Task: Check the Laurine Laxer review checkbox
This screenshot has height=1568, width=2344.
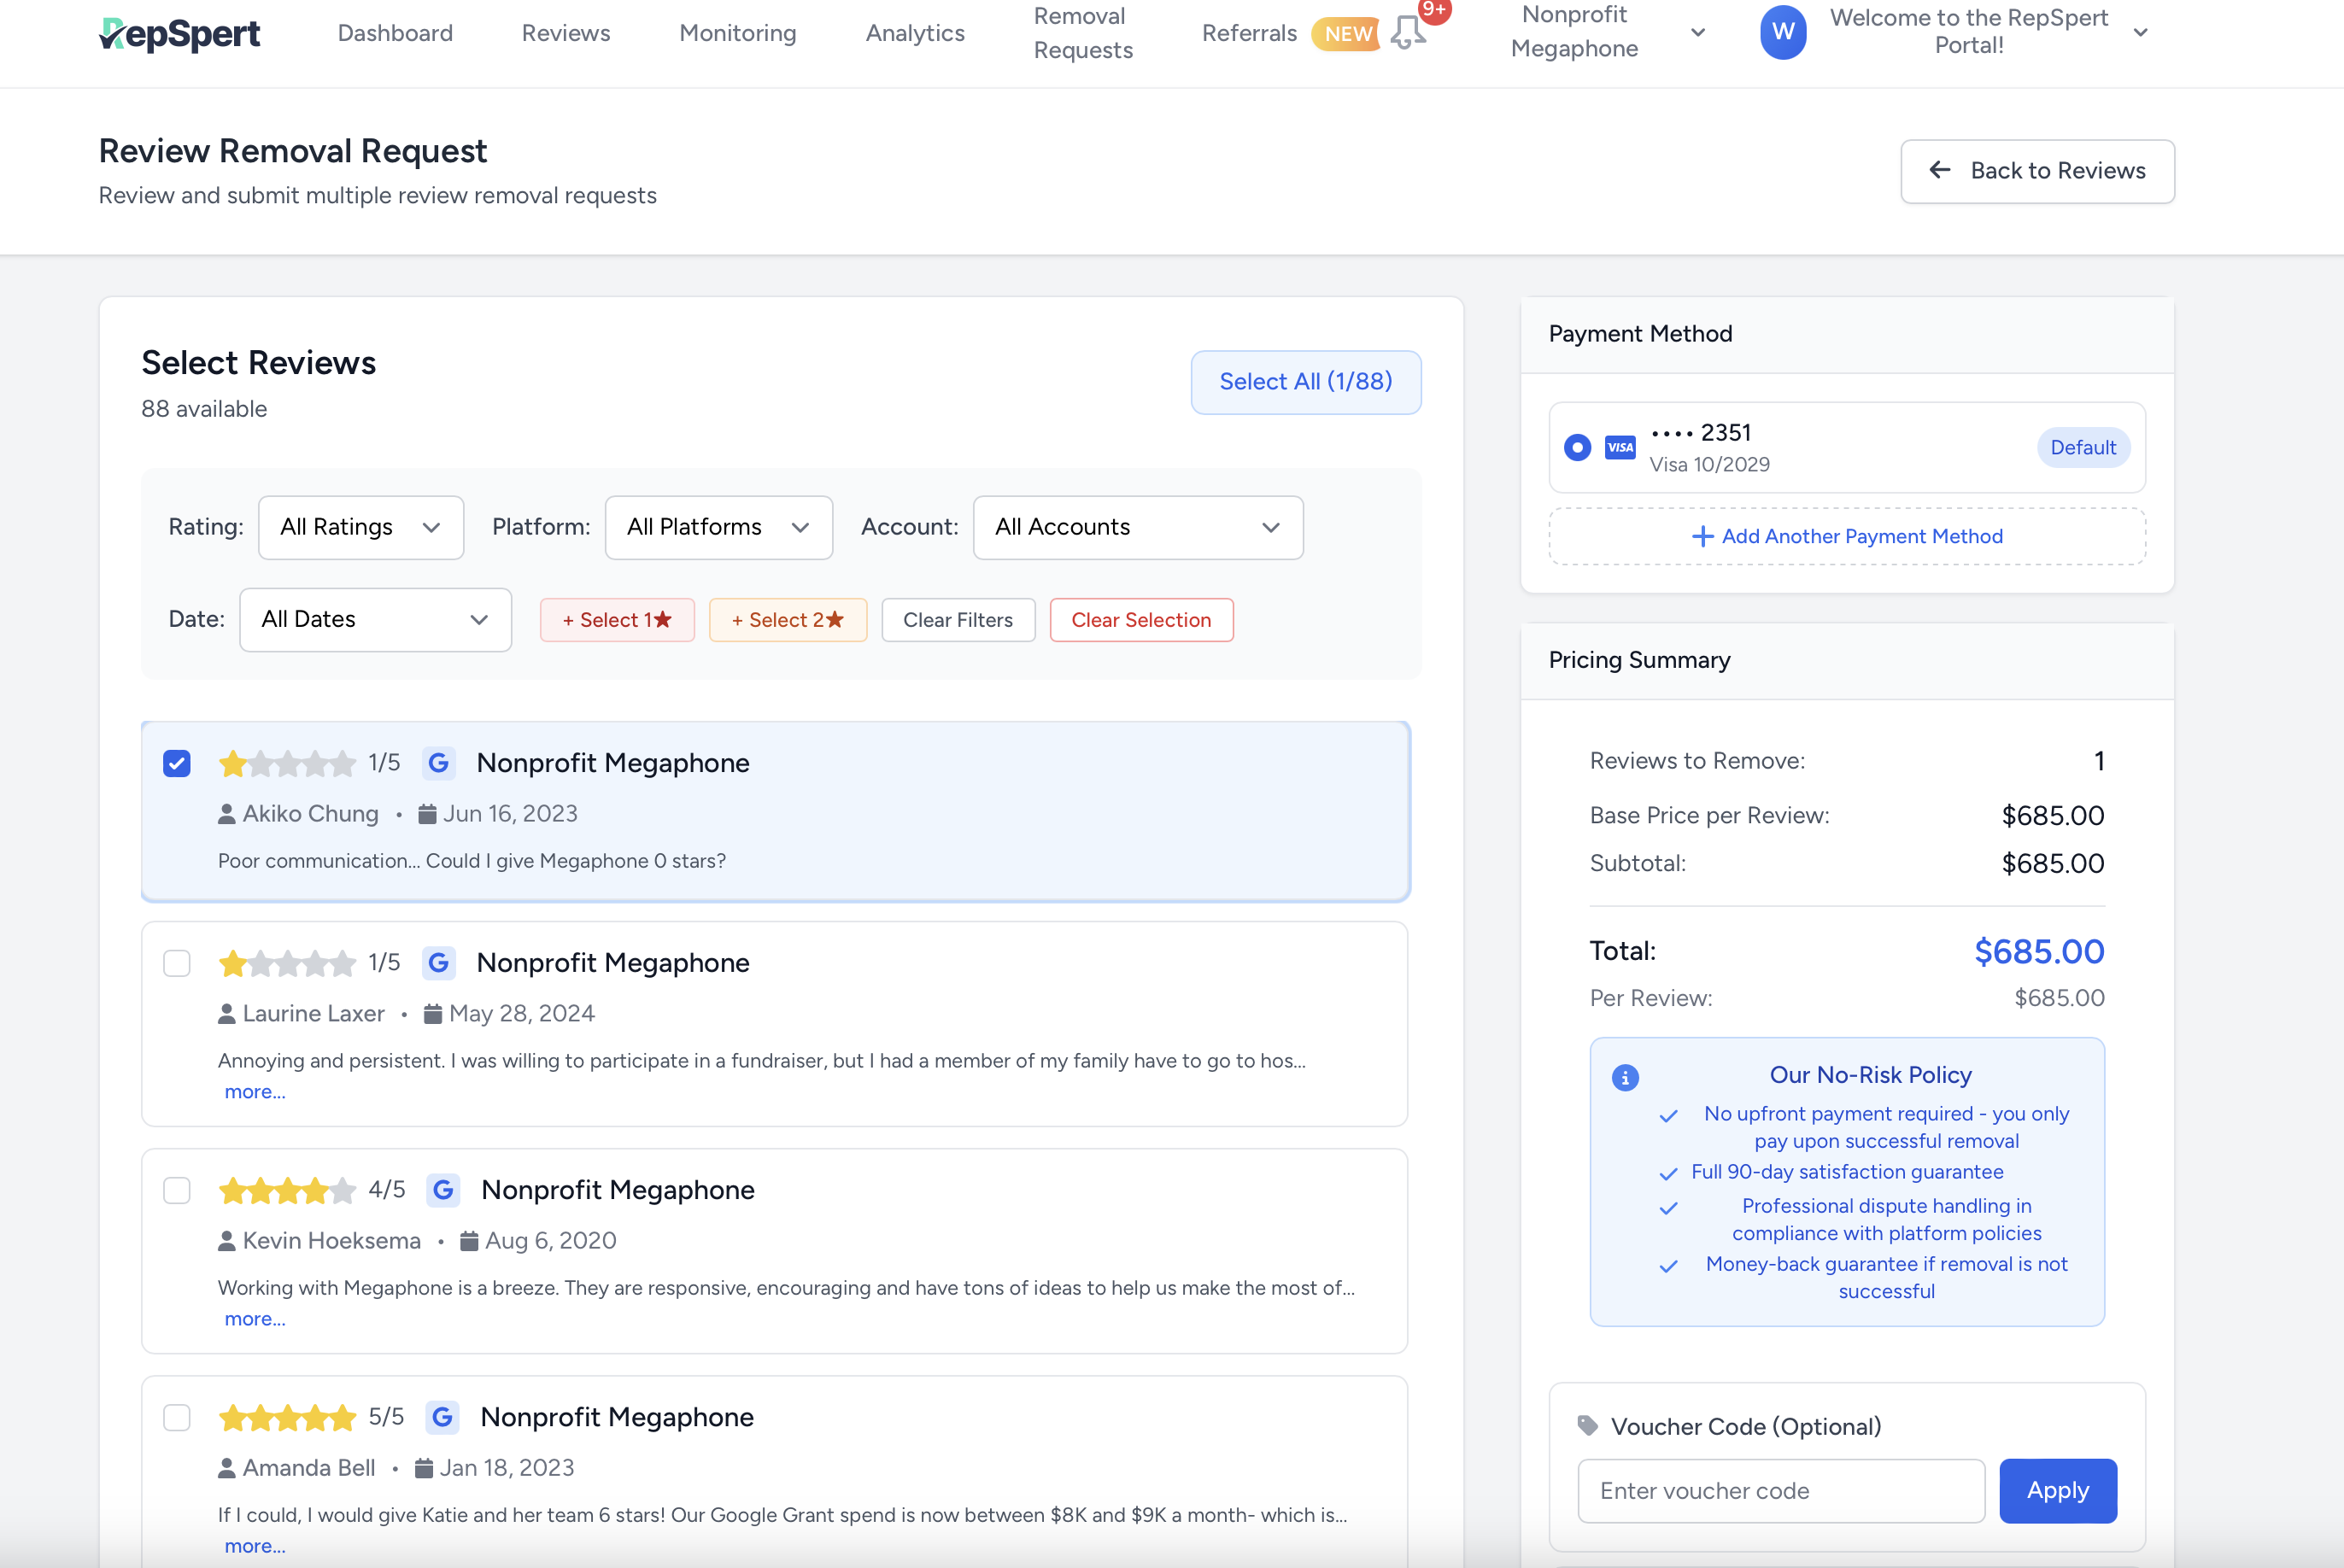Action: coord(177,963)
